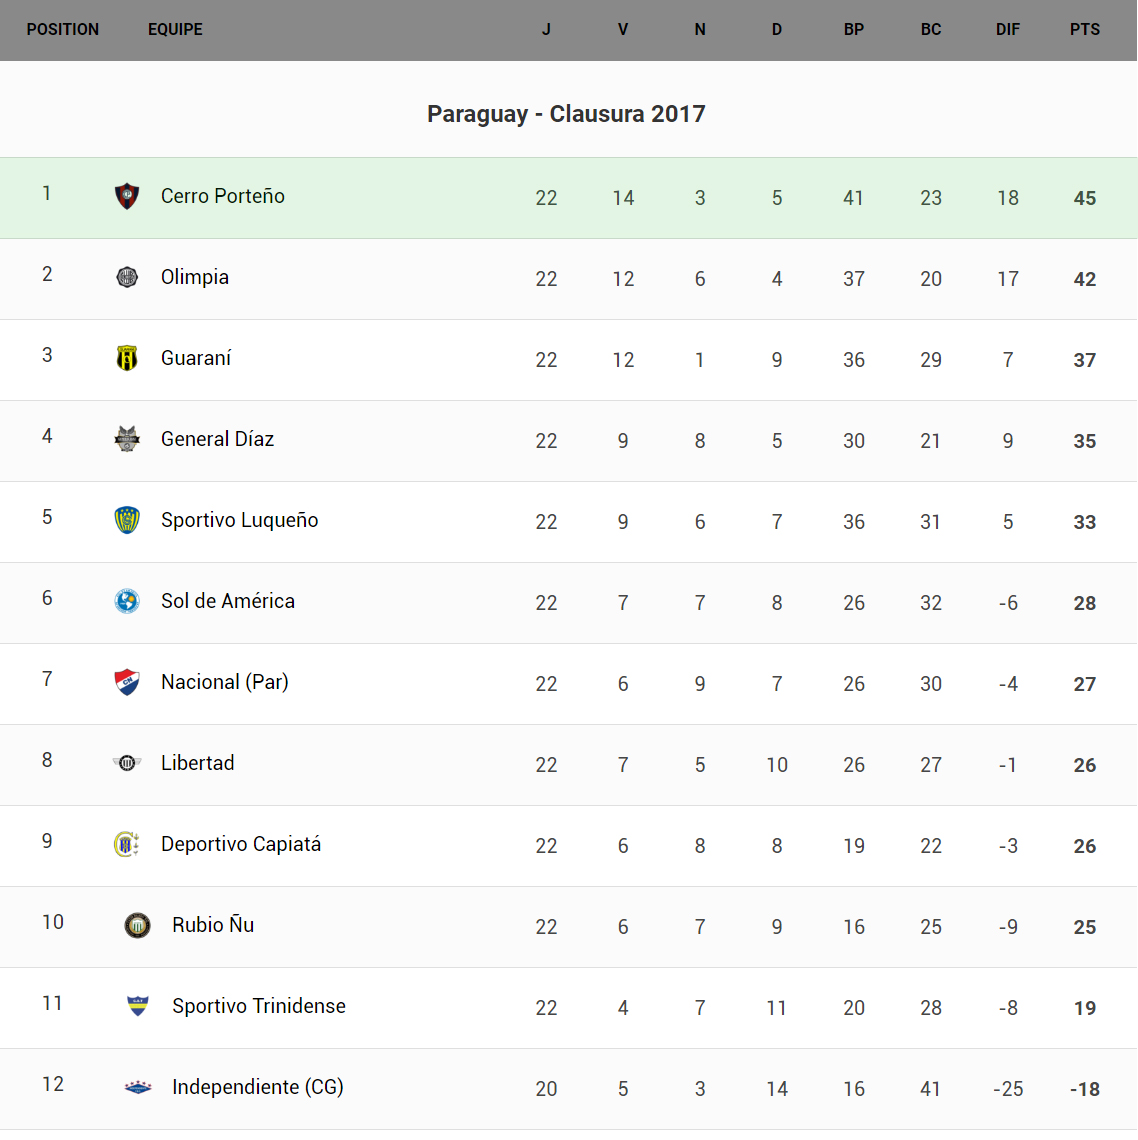Open the Cerro Porteño team link
The width and height of the screenshot is (1138, 1140).
tap(223, 196)
